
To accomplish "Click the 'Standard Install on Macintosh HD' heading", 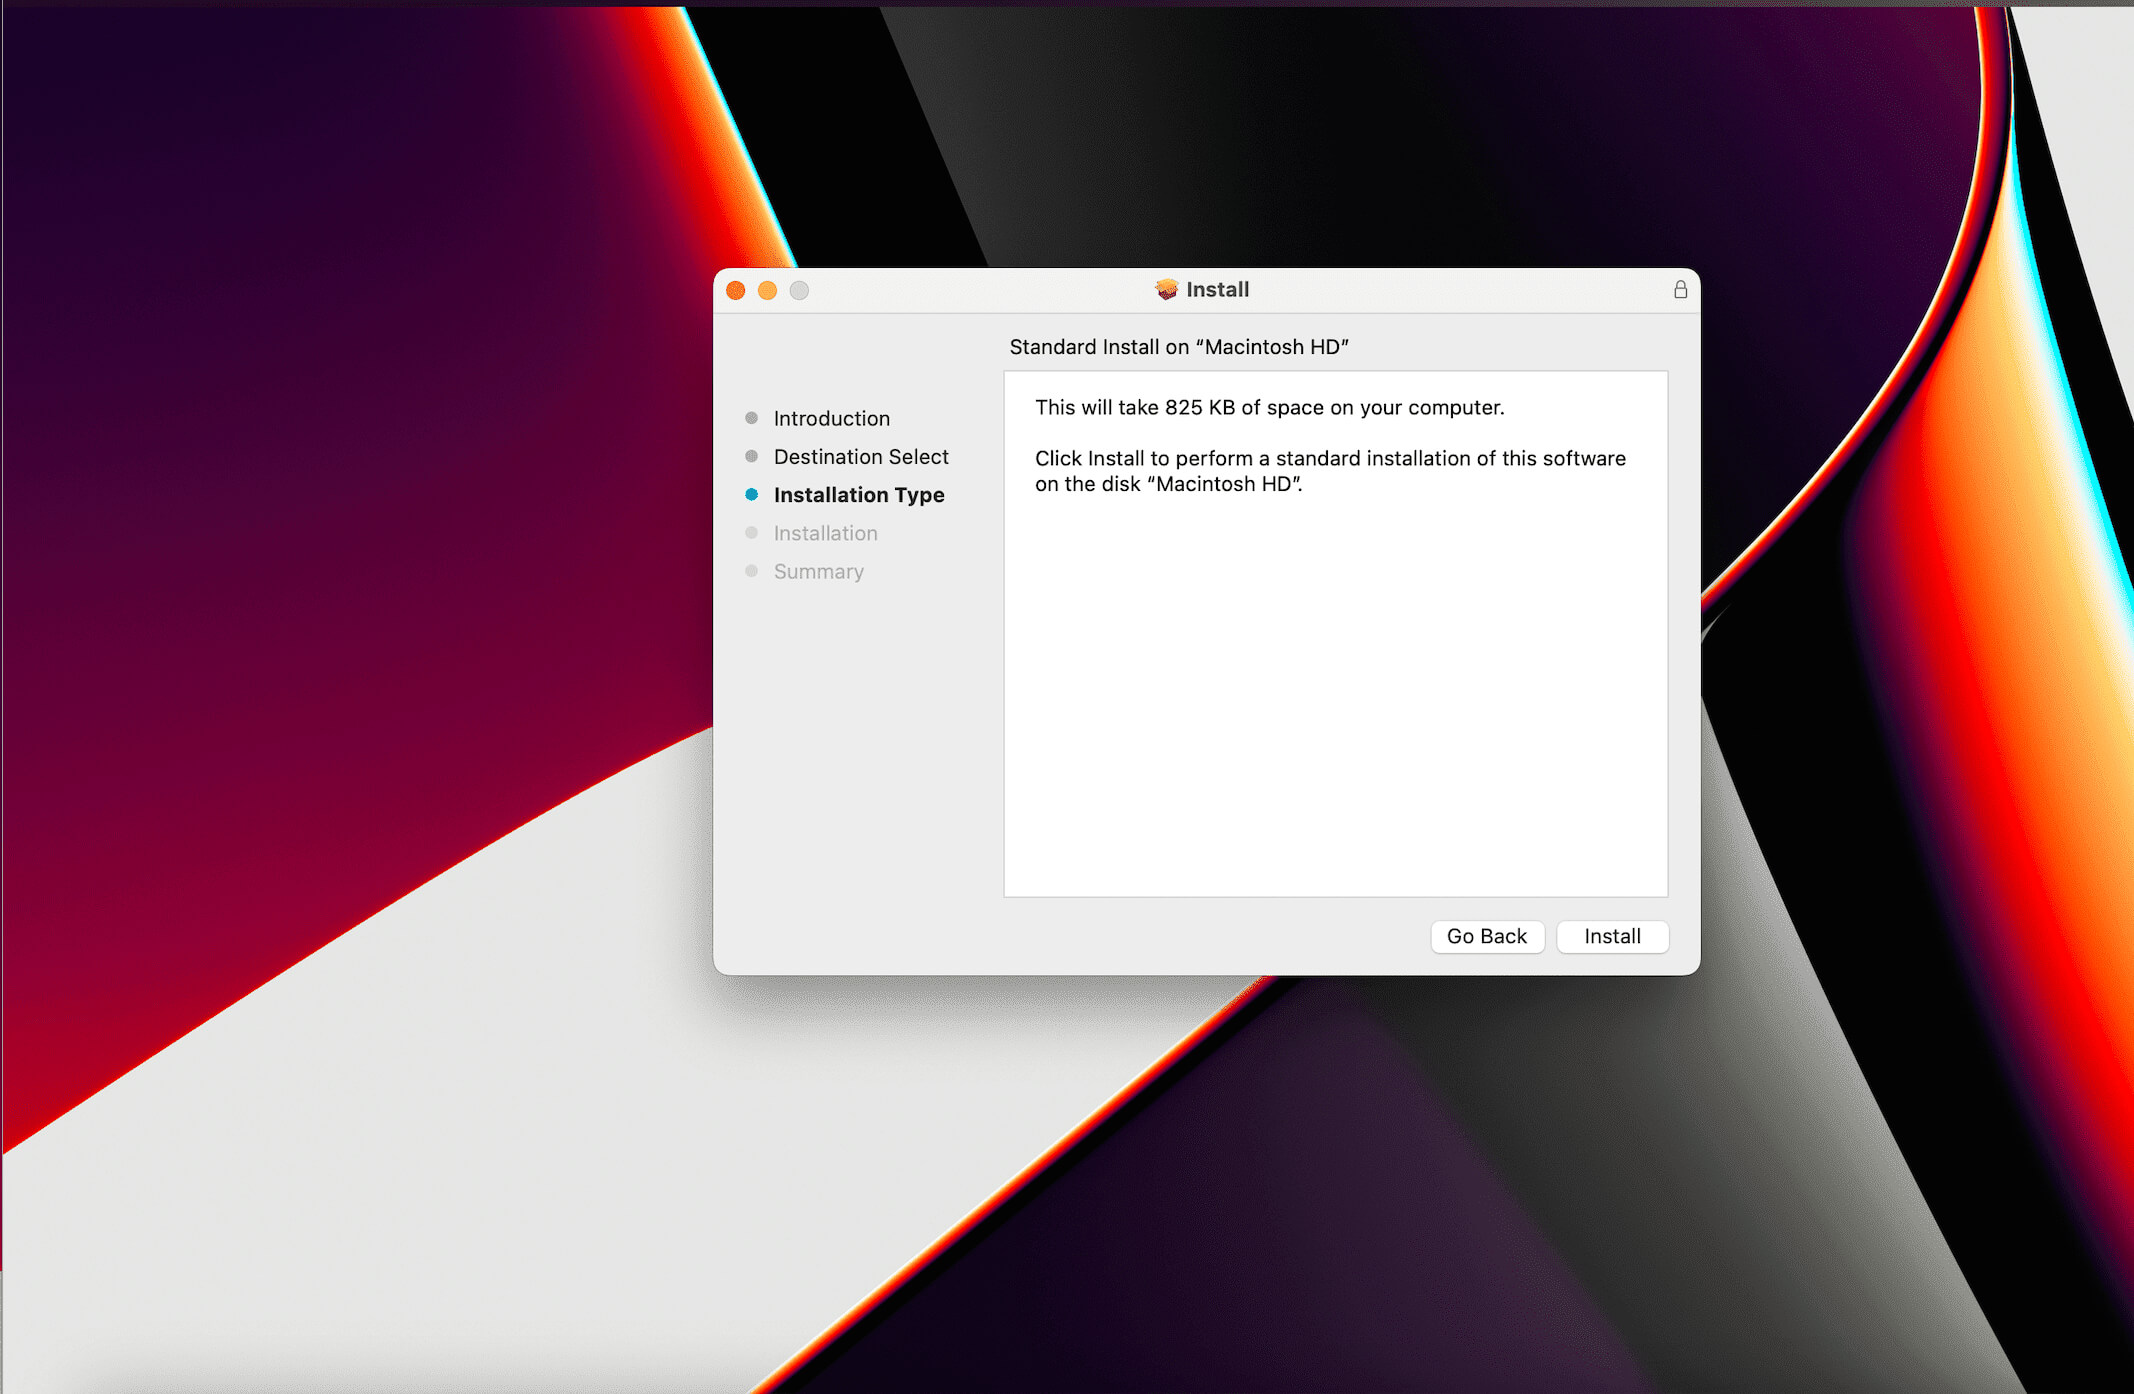I will (1179, 346).
